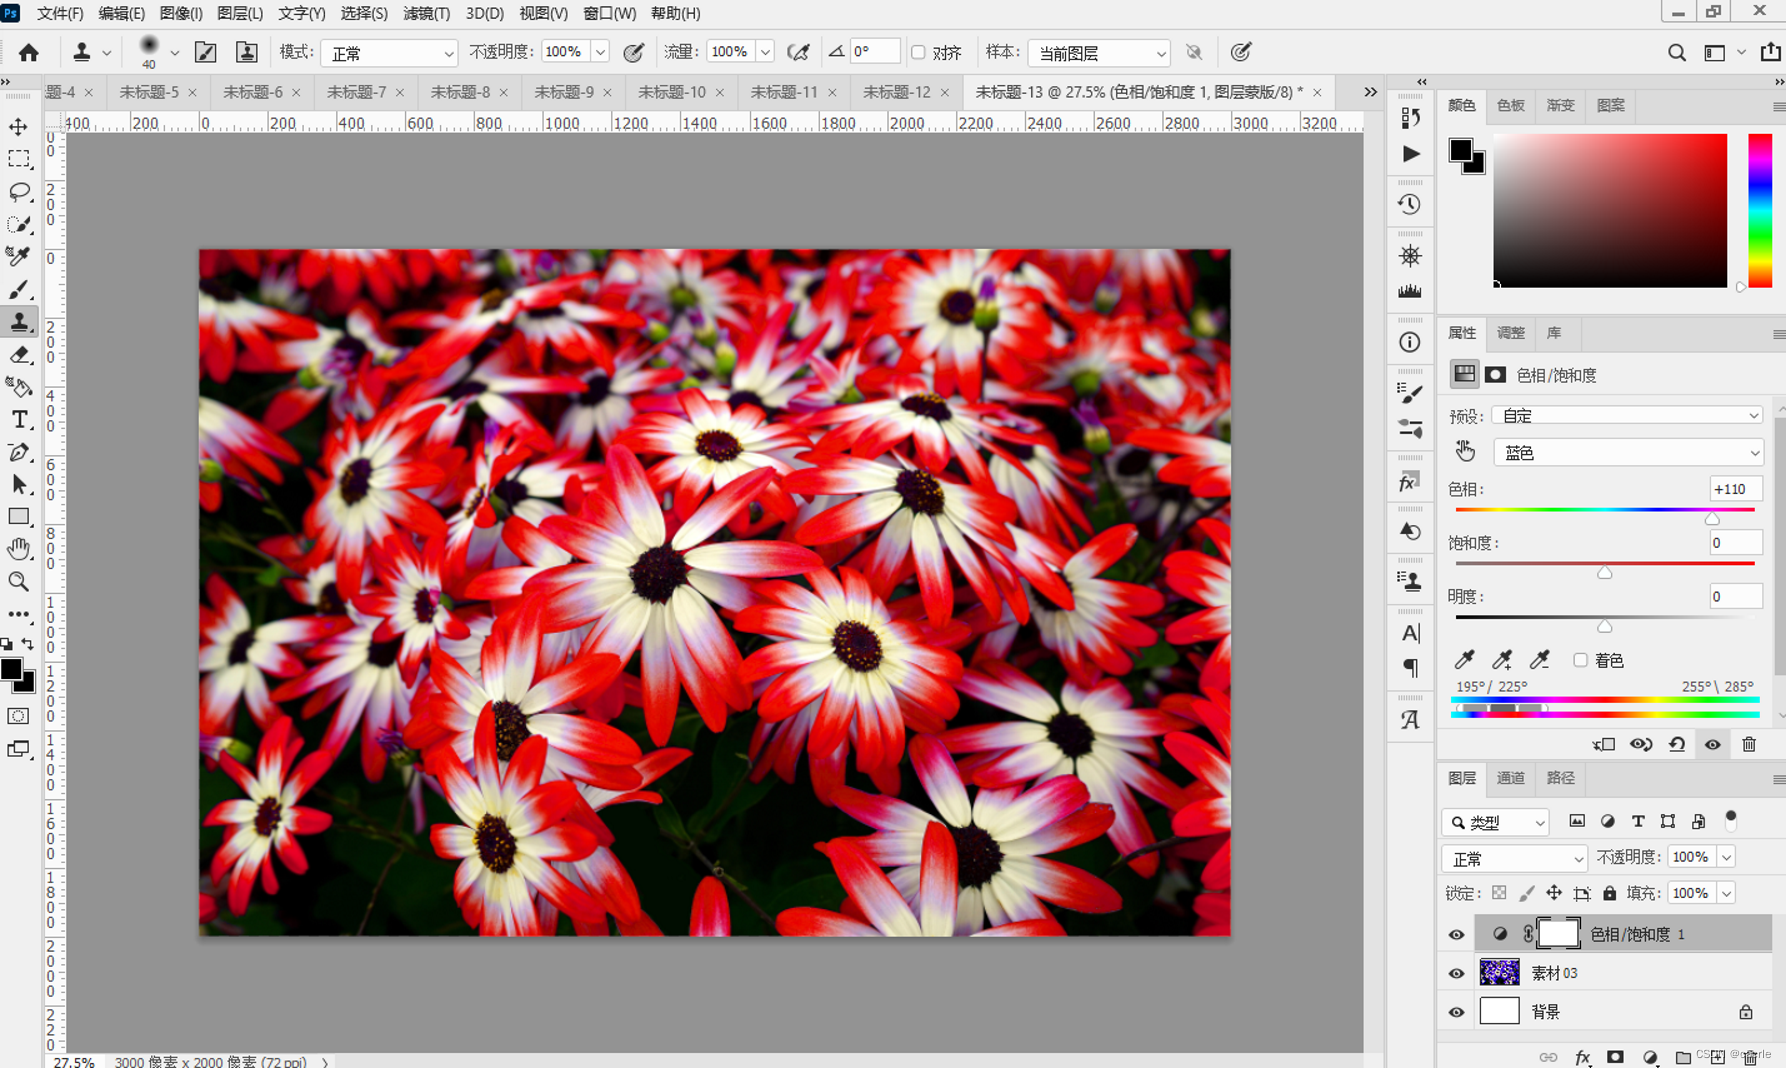Screen dimensions: 1786x1068
Task: Select the Clone Stamp tool
Action: tap(19, 322)
